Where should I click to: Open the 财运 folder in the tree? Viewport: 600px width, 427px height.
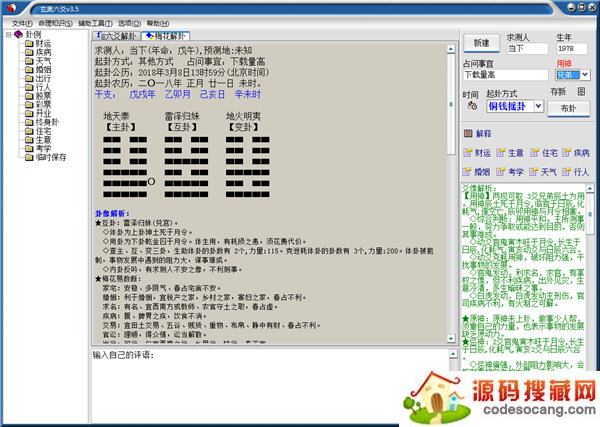38,43
